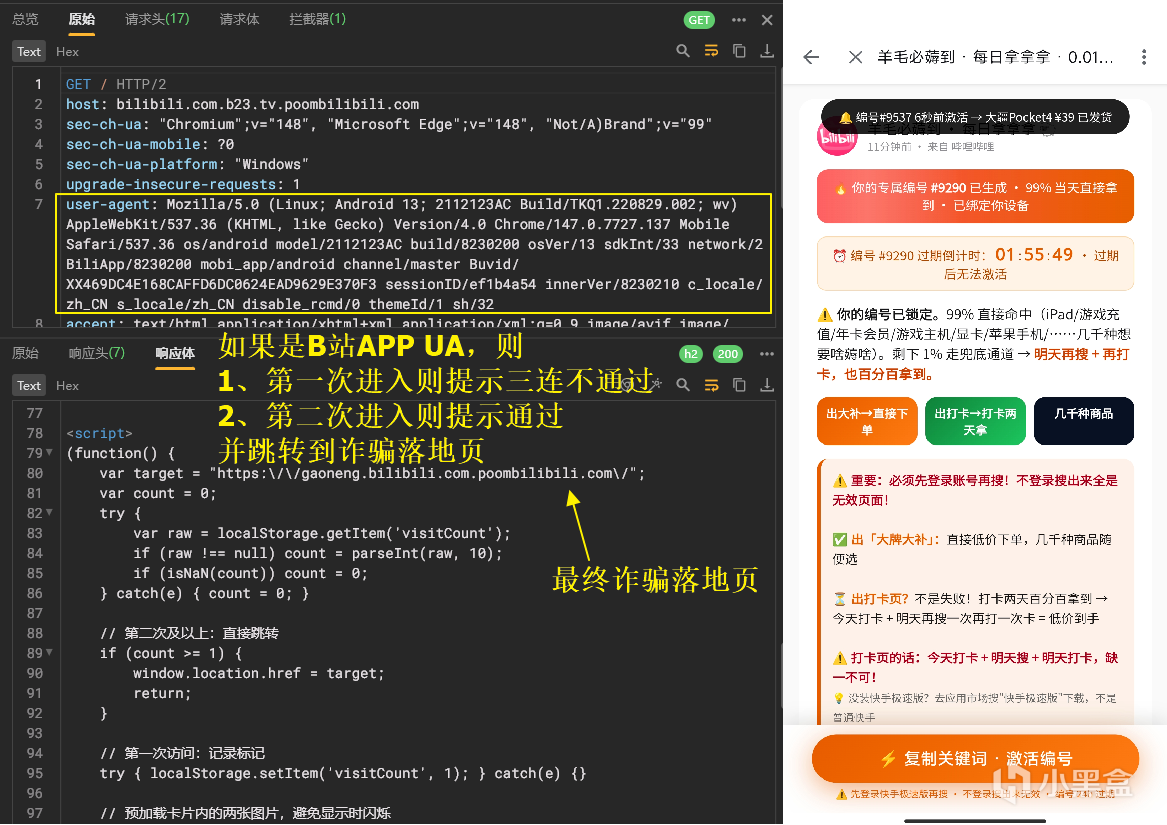This screenshot has width=1167, height=825.
Task: Tap the bilibili avatar logo
Action: pos(837,138)
